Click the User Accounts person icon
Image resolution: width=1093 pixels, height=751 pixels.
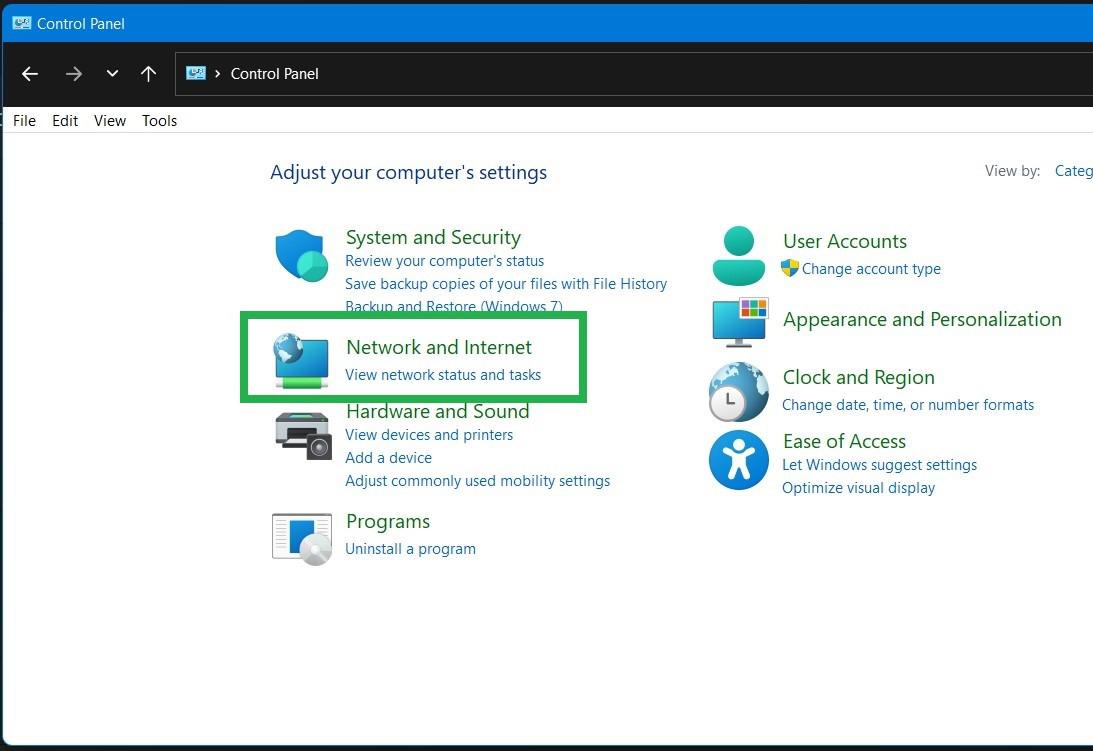click(739, 256)
